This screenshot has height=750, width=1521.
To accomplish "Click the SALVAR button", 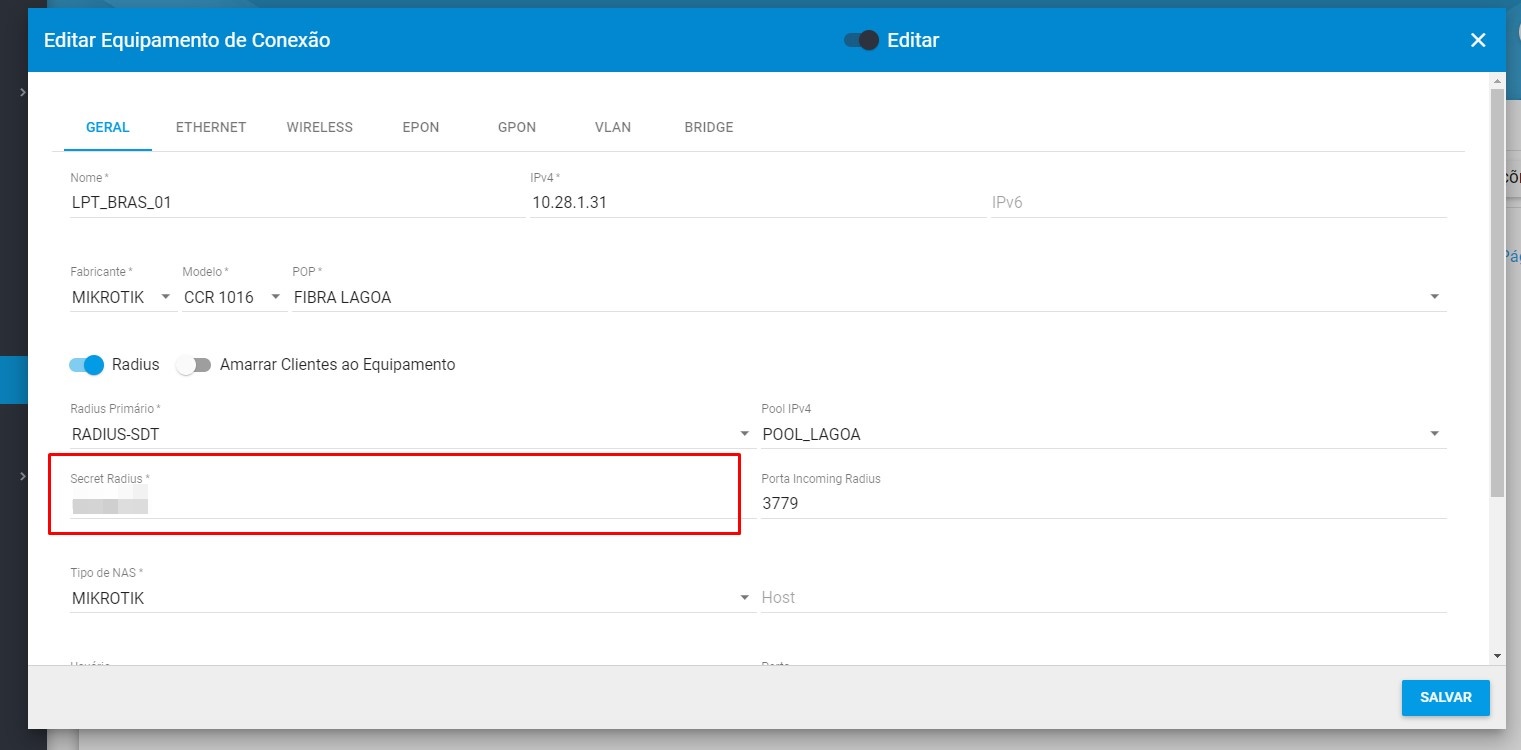I will click(x=1446, y=697).
